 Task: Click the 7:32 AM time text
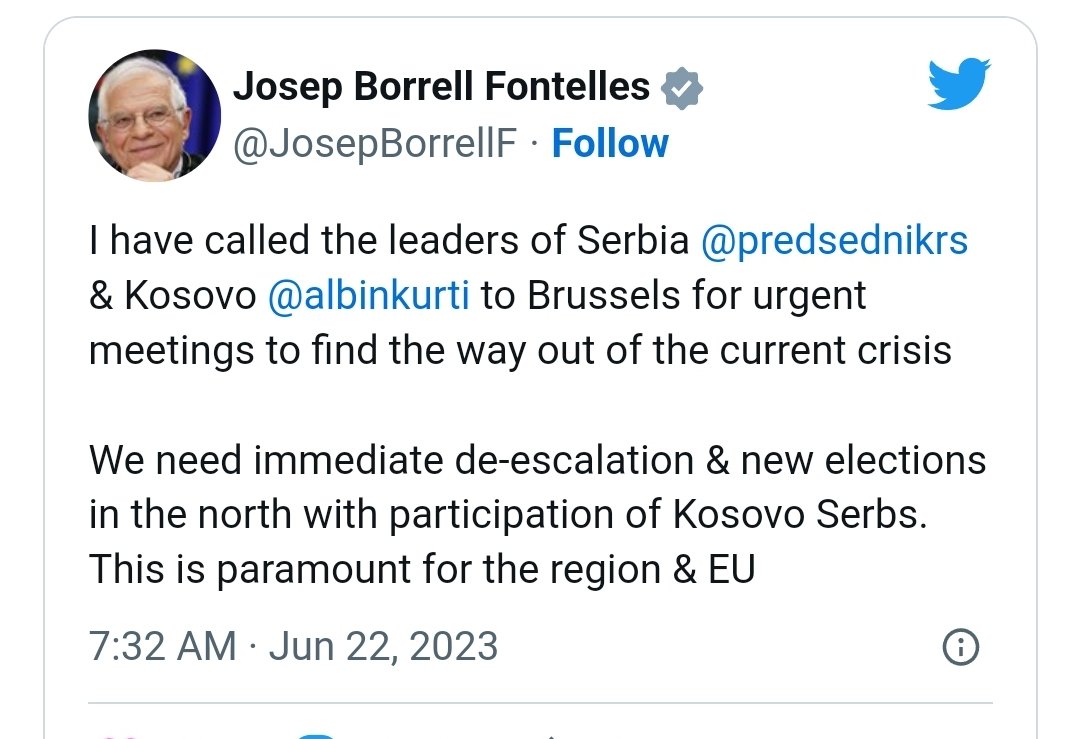click(163, 646)
